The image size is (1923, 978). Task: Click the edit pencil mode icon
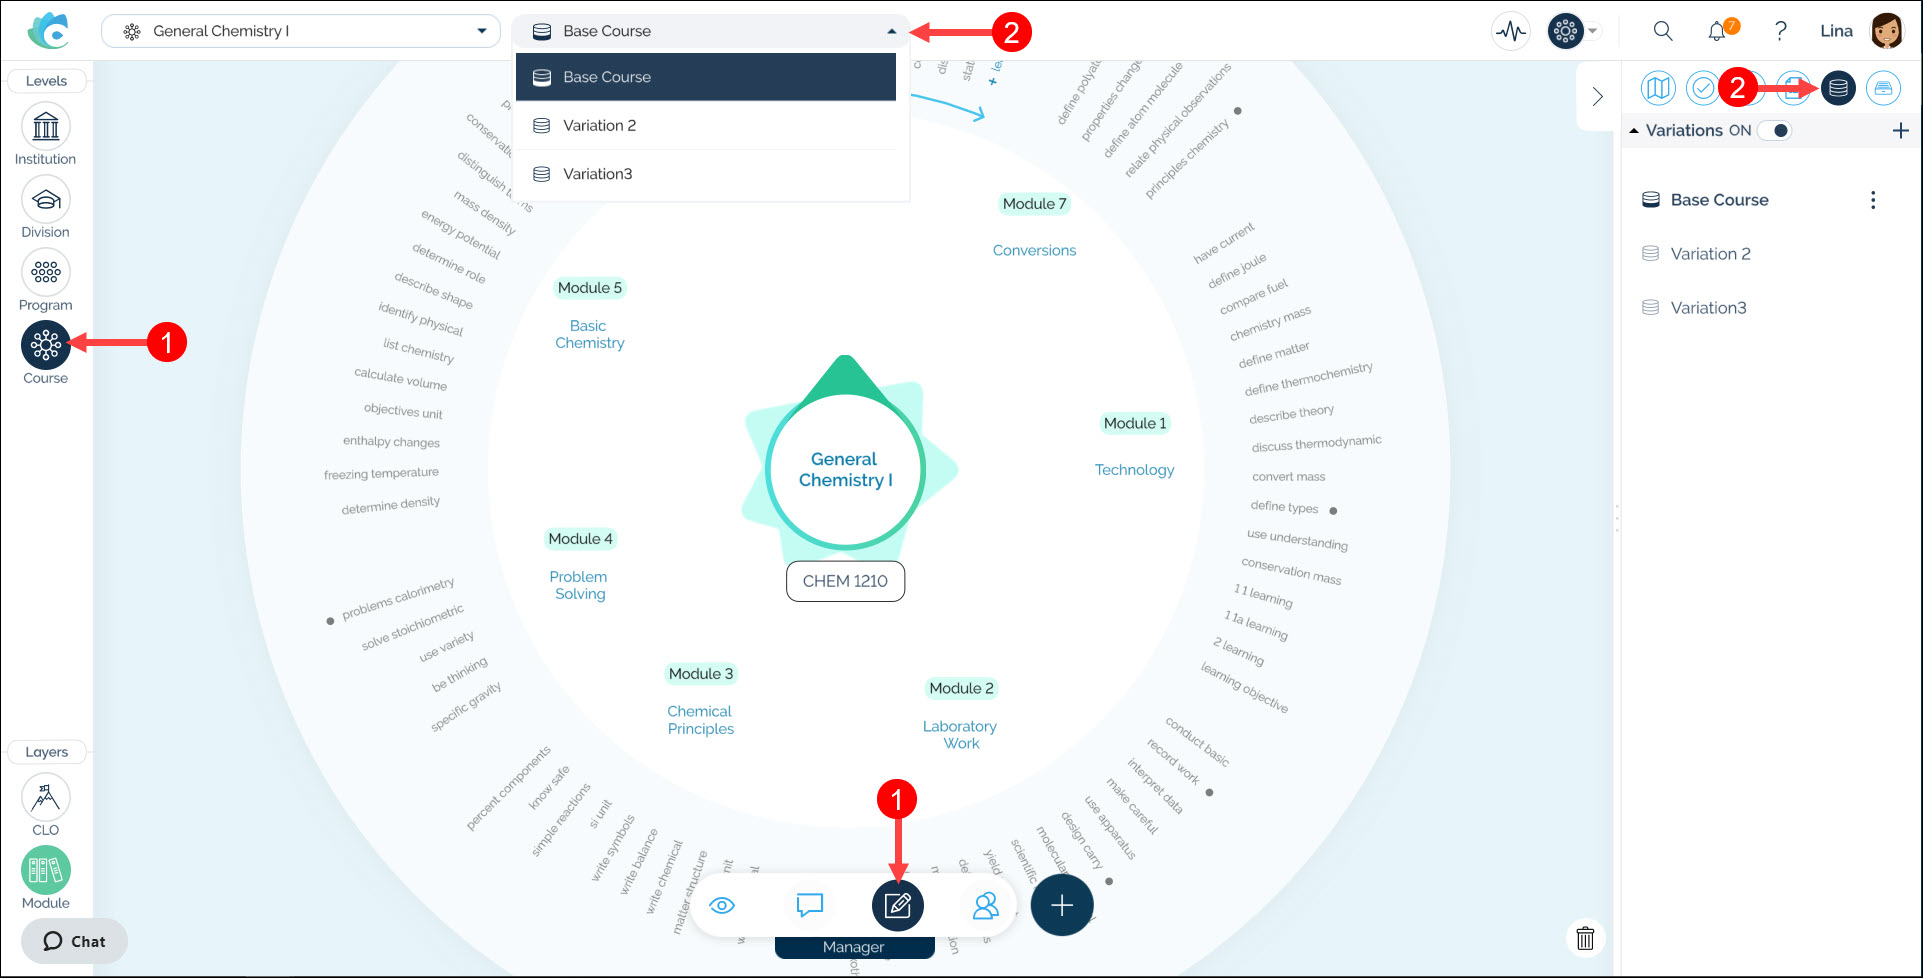point(897,906)
